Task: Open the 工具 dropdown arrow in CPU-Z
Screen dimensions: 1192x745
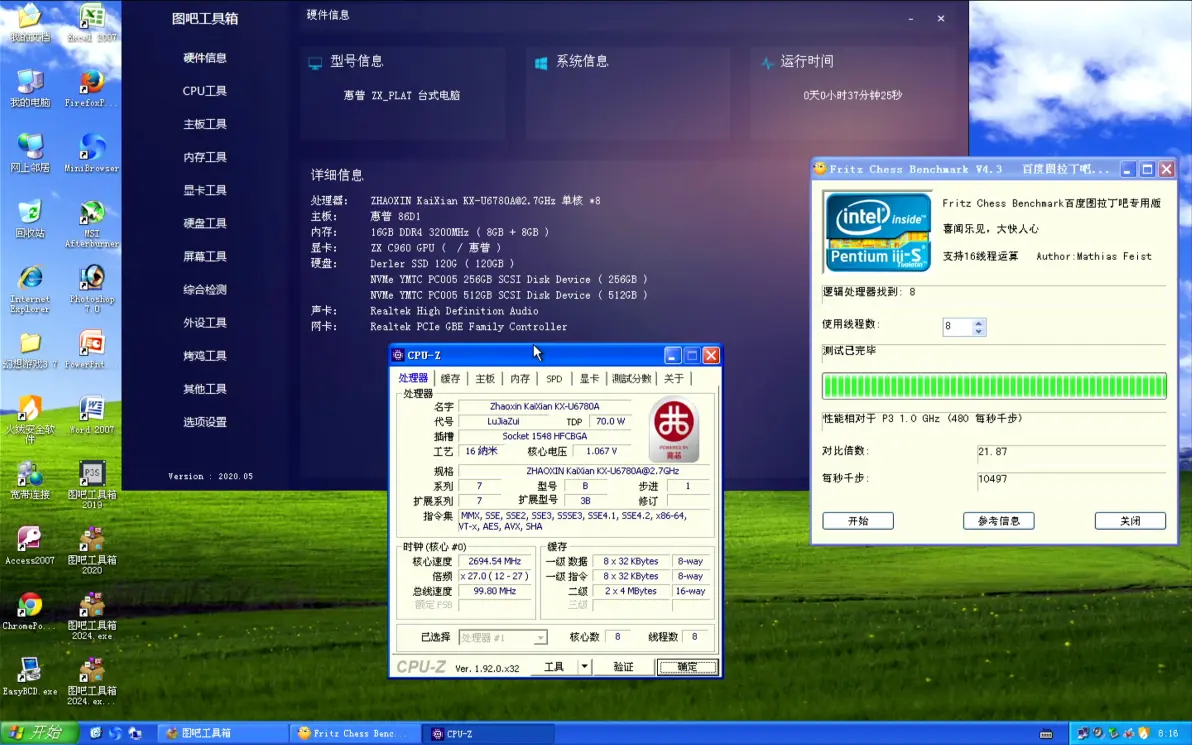Action: tap(585, 667)
